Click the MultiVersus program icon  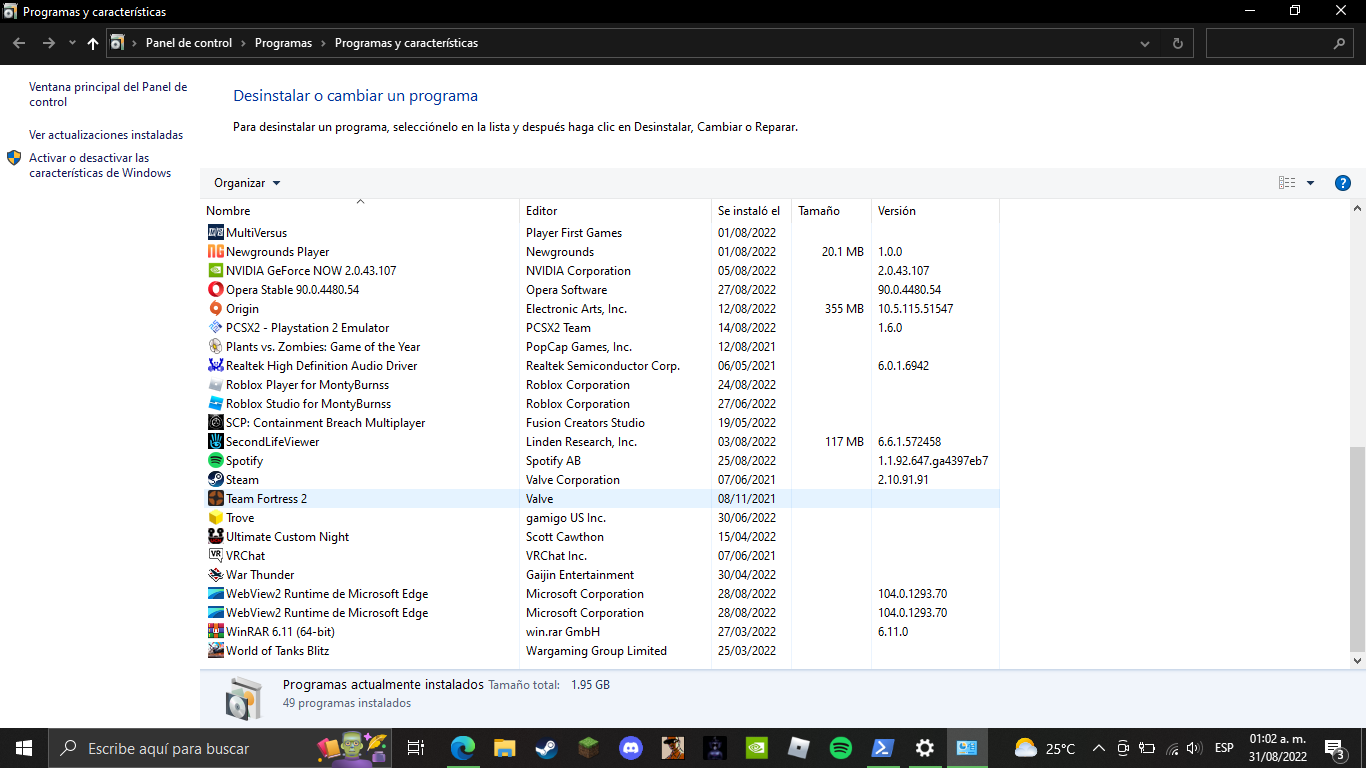click(x=215, y=233)
